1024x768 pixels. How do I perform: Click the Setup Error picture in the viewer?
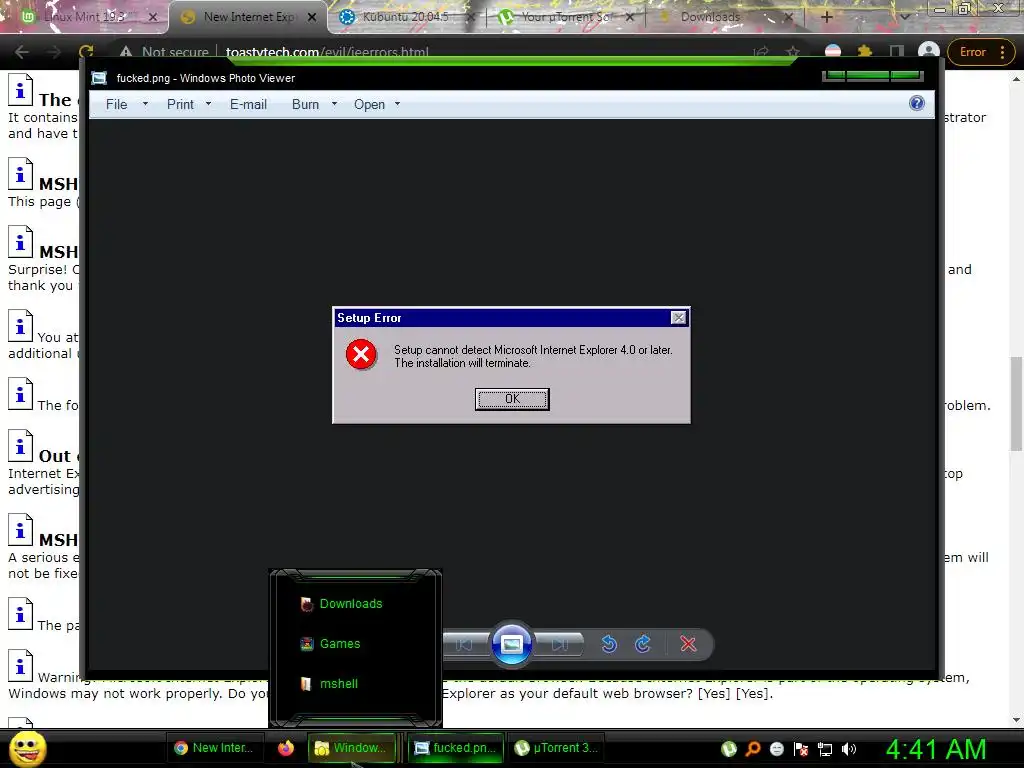[x=511, y=365]
